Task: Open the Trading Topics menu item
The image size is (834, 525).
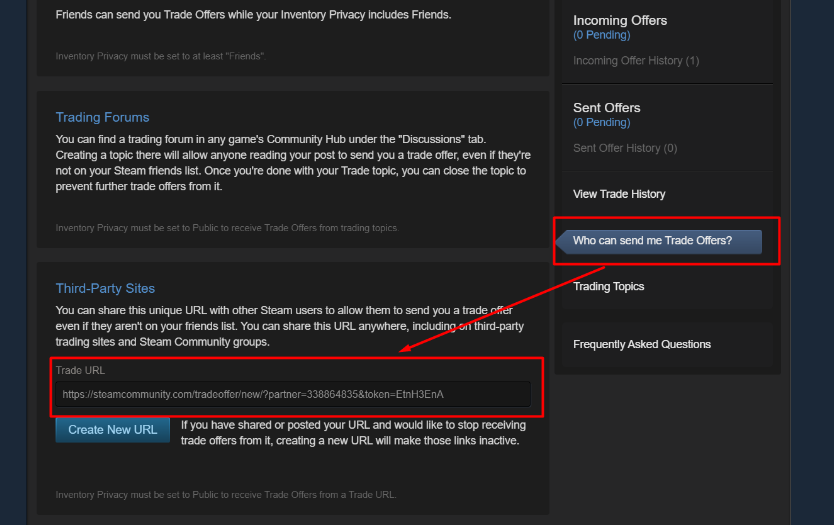Action: coord(608,287)
